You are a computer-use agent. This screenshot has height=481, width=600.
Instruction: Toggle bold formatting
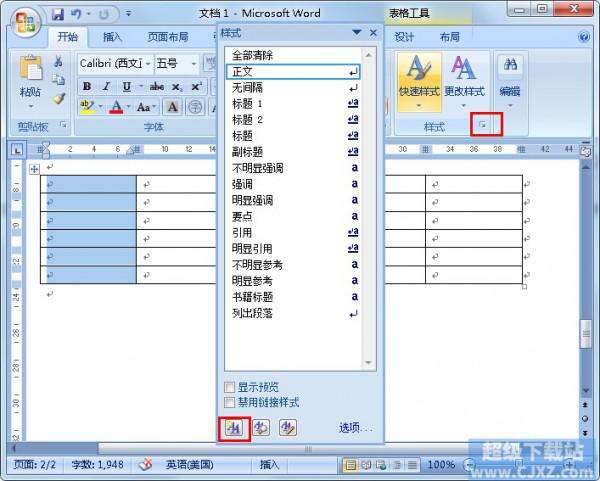87,86
